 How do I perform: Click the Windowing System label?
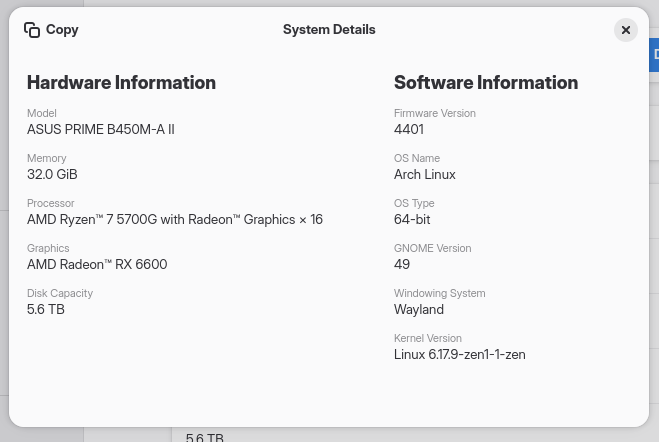coord(440,293)
